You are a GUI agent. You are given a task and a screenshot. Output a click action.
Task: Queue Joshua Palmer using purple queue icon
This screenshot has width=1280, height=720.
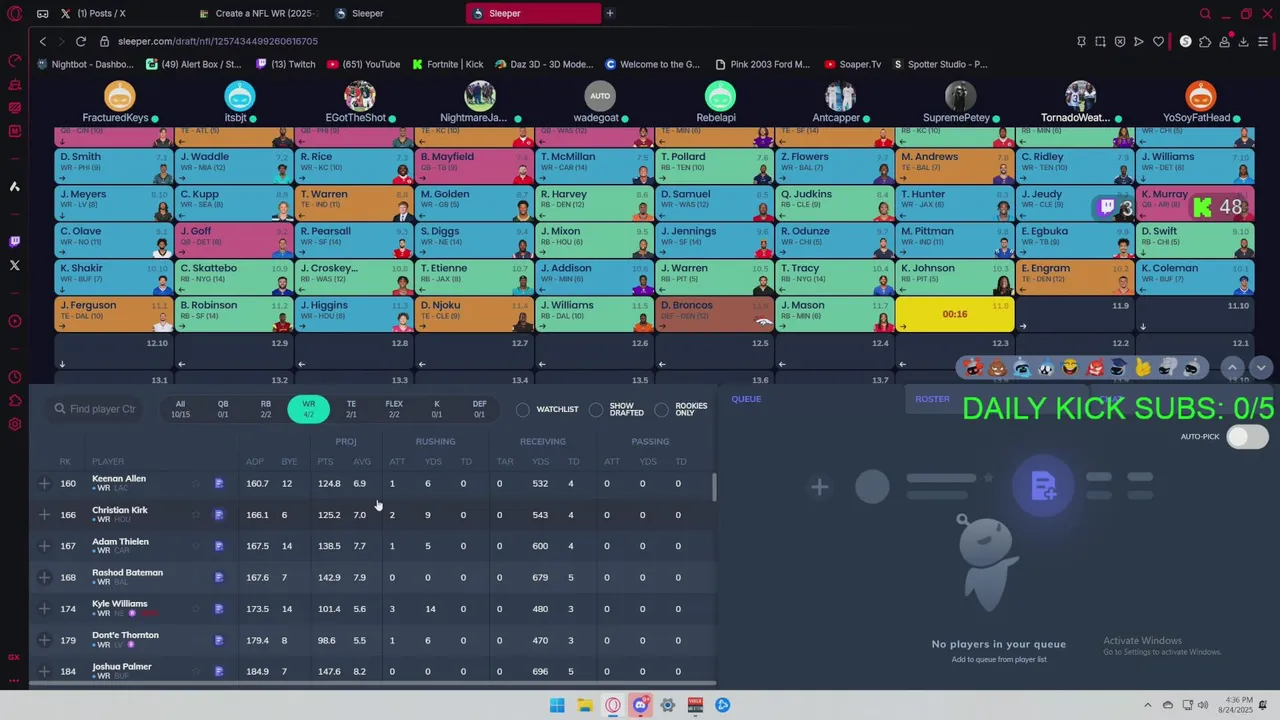(x=219, y=671)
